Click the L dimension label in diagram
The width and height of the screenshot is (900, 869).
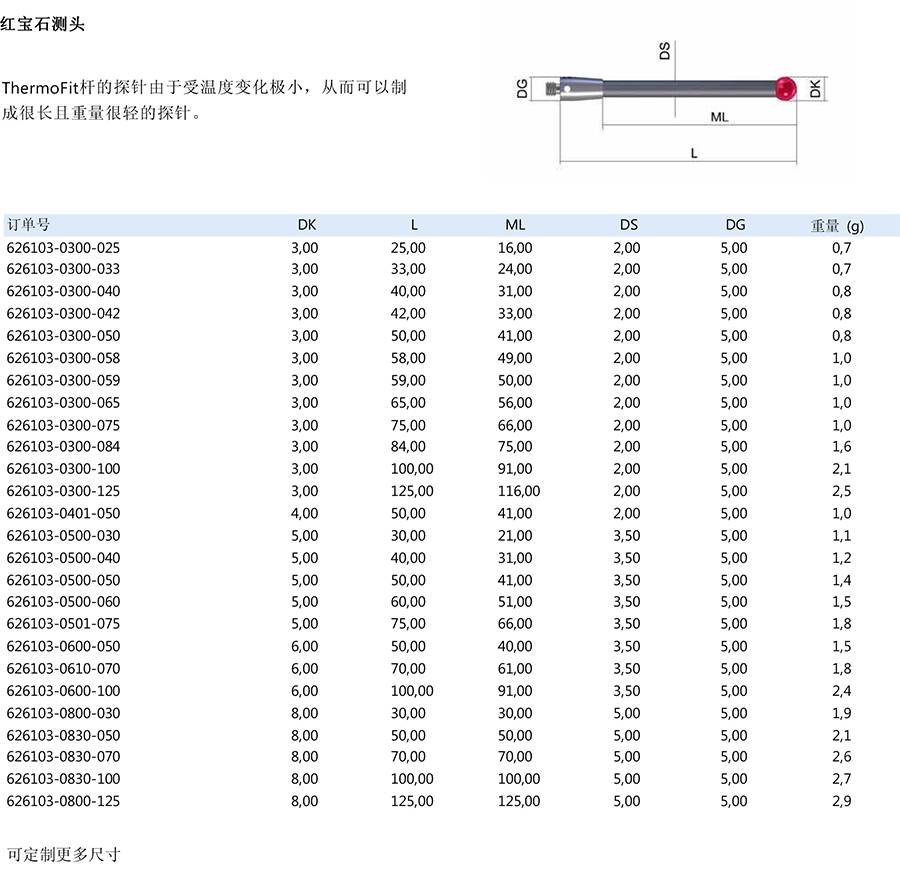(x=694, y=153)
